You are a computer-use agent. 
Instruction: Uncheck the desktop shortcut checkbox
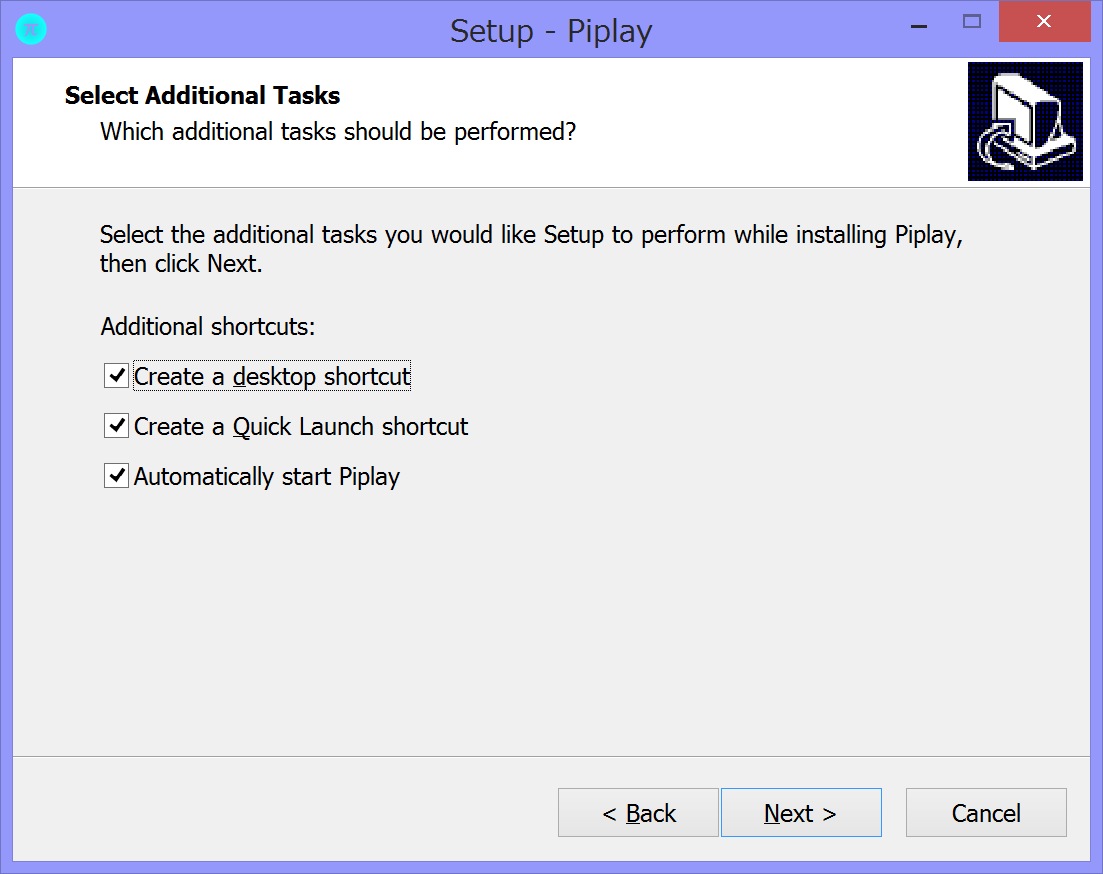117,376
